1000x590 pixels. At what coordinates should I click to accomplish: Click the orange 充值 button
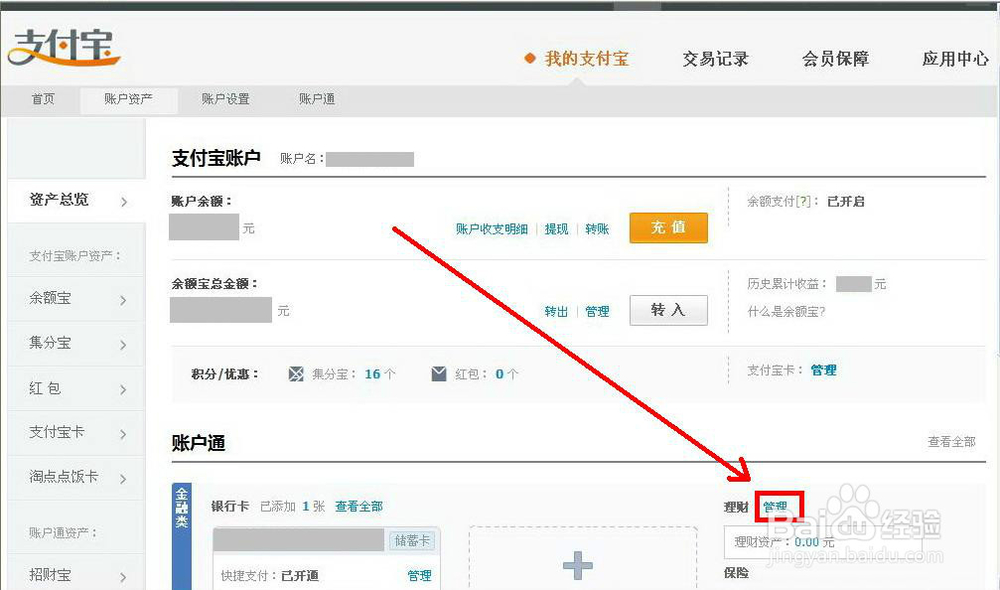668,228
